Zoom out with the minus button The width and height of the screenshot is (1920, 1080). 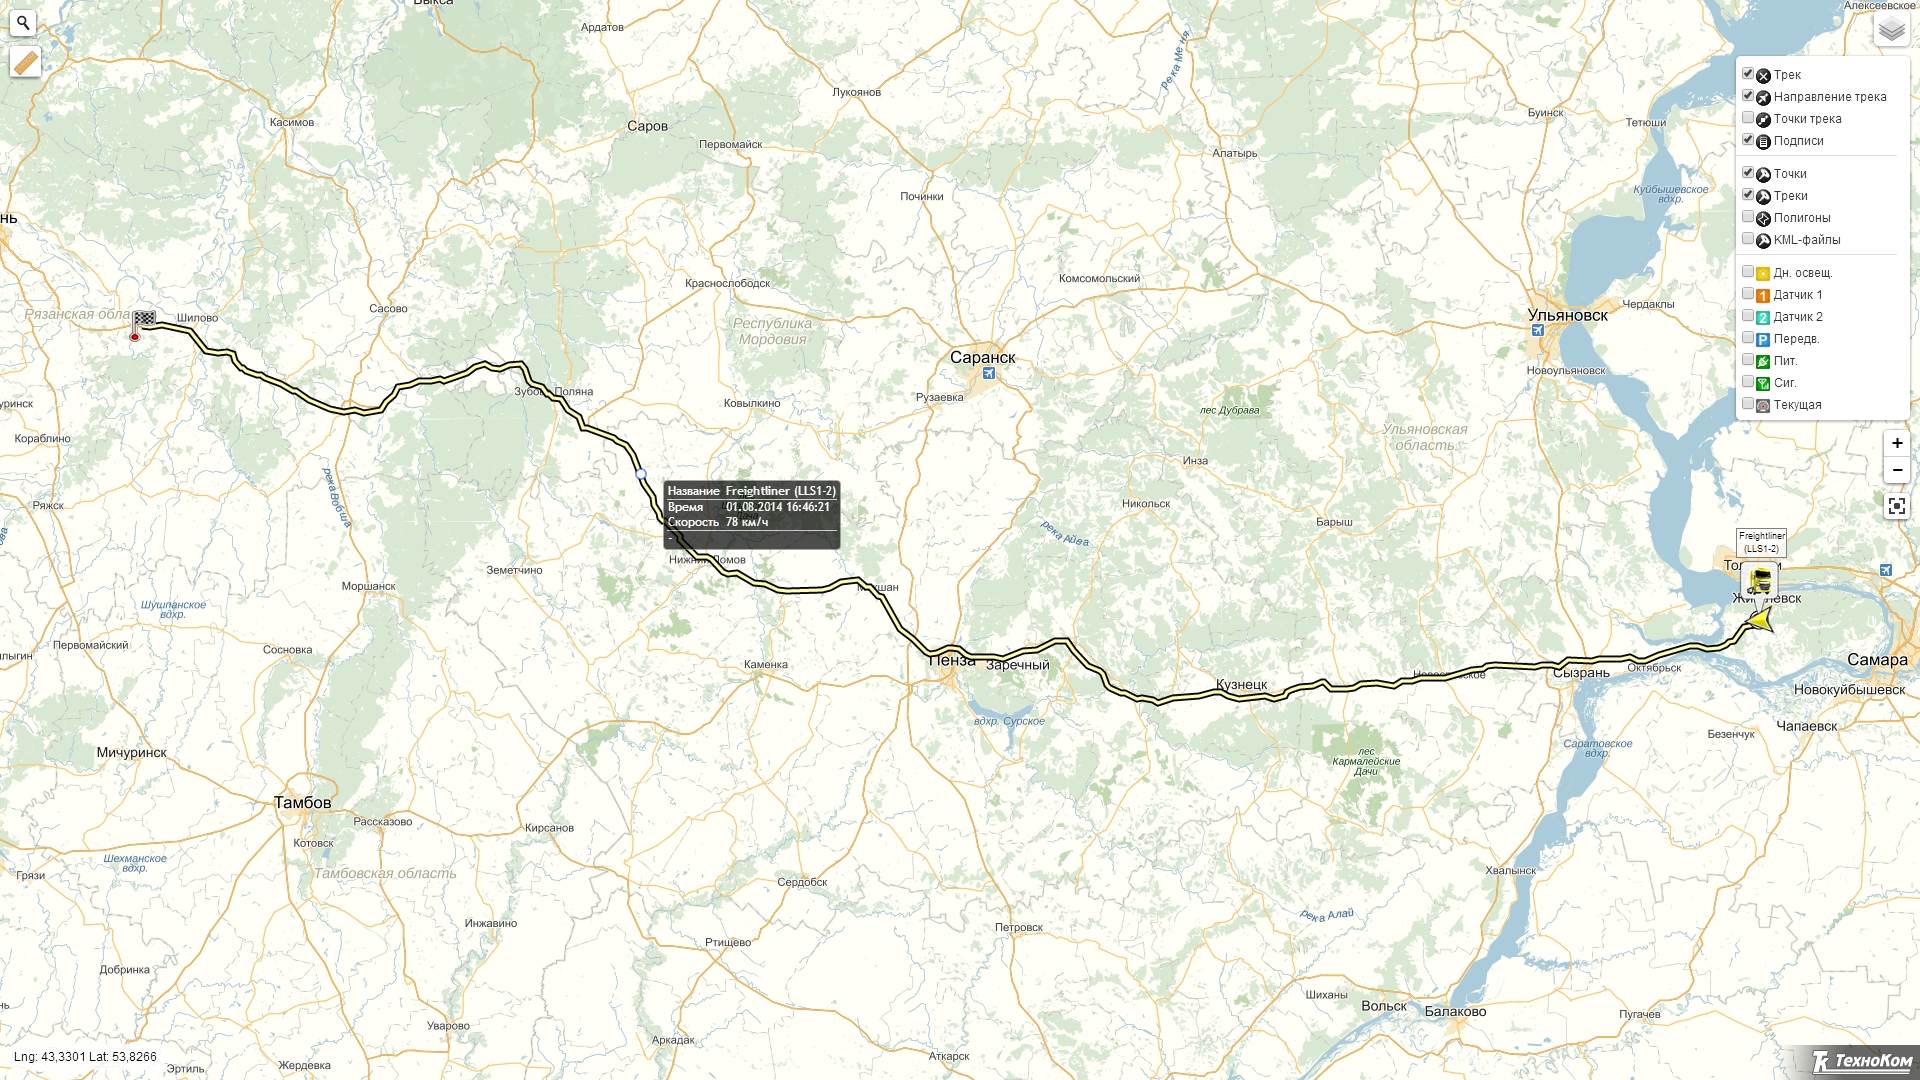pyautogui.click(x=1897, y=470)
